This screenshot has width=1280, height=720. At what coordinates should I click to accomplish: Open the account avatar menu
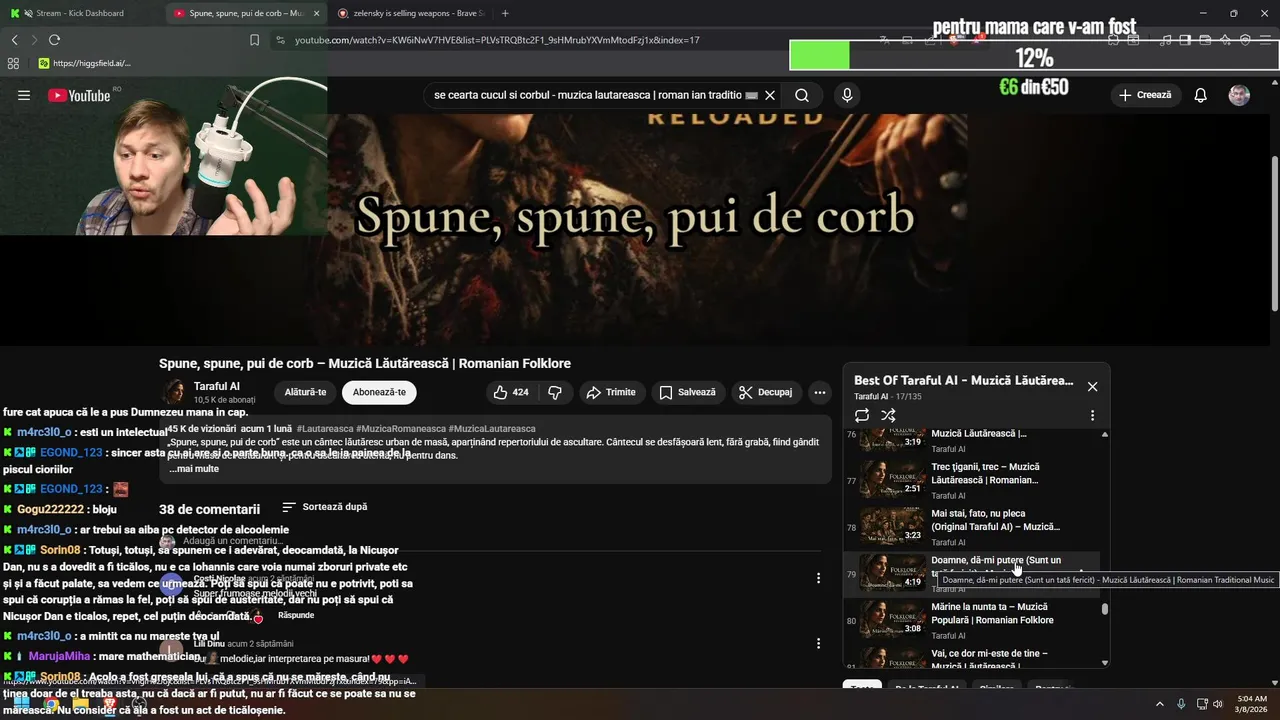pos(1239,95)
